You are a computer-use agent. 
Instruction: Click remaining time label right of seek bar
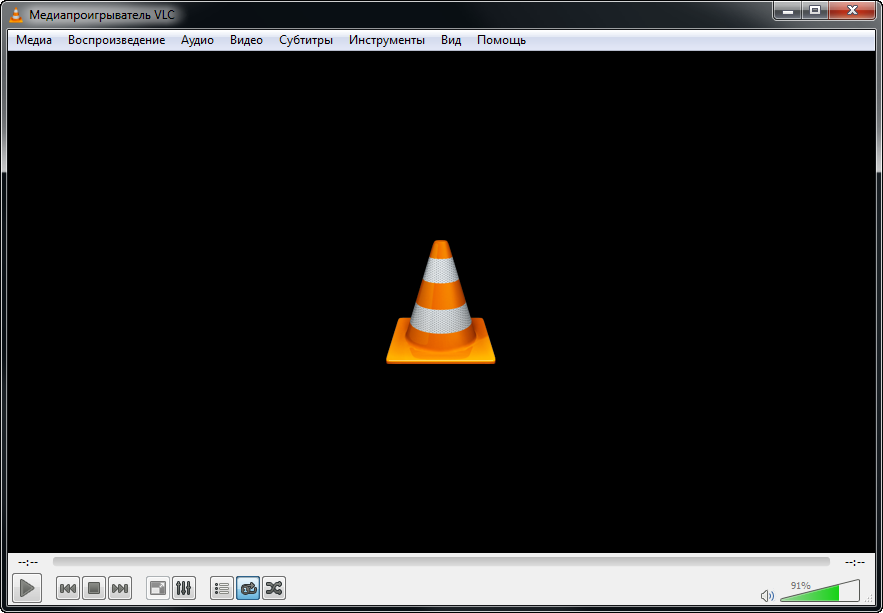[x=855, y=562]
